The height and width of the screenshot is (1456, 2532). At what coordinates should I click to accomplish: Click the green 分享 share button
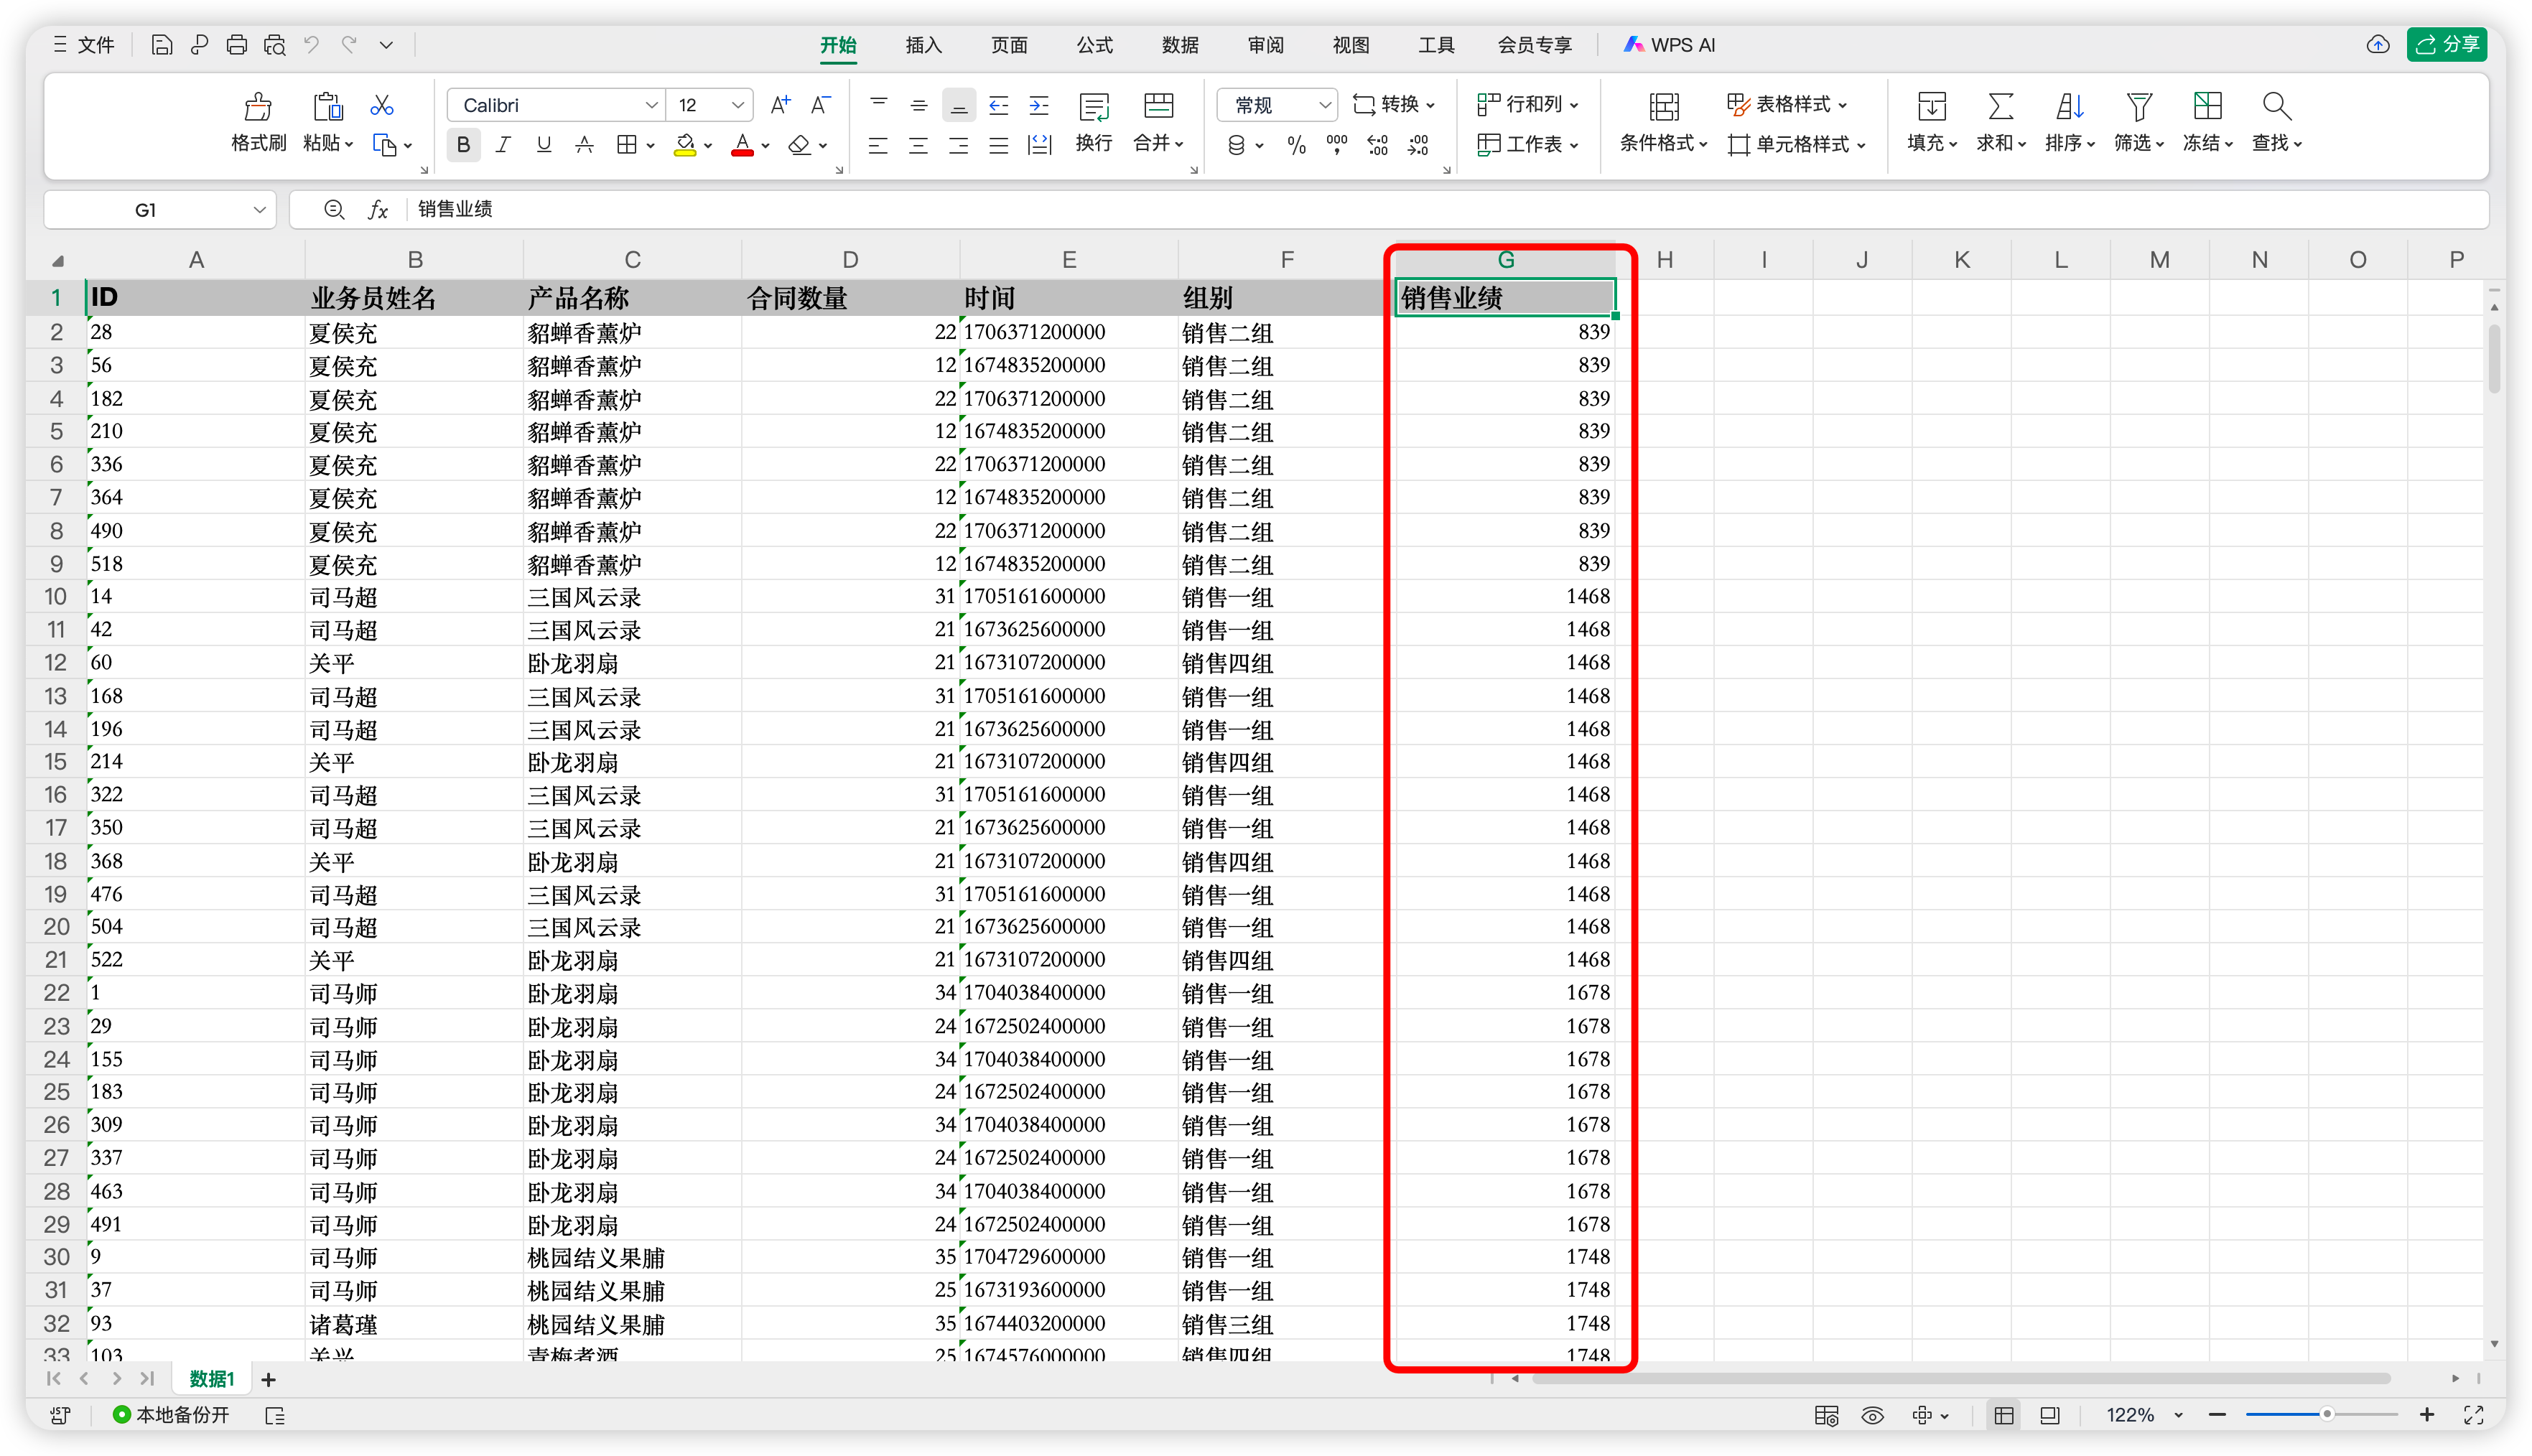[2447, 45]
